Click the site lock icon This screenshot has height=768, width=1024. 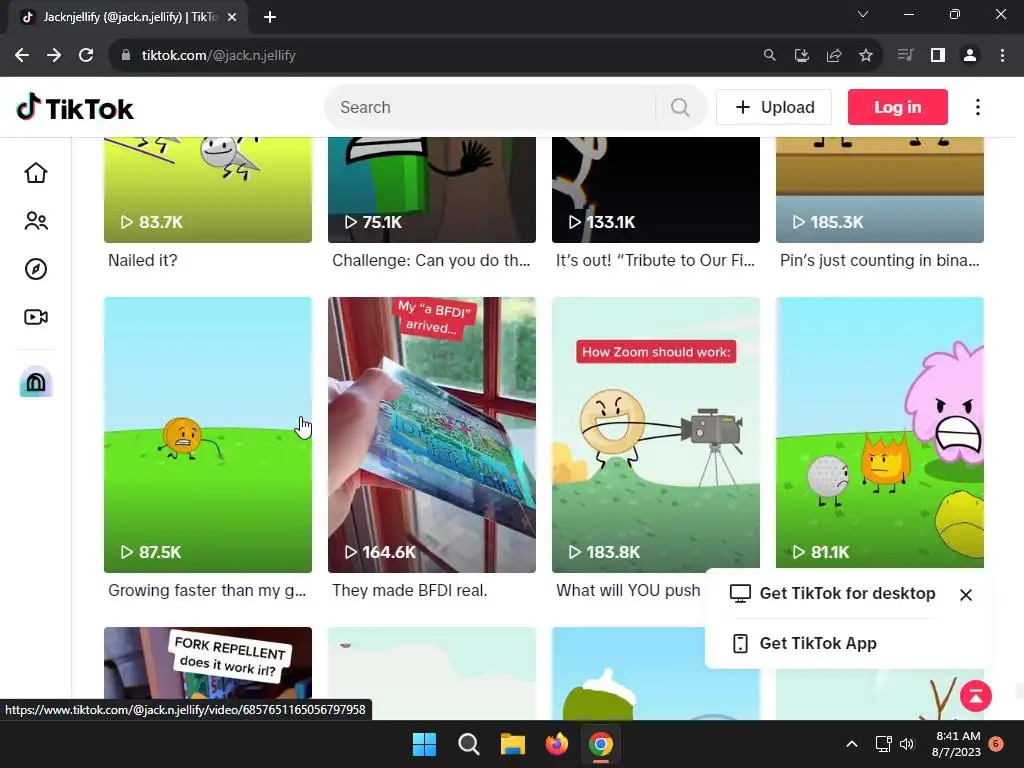point(126,56)
